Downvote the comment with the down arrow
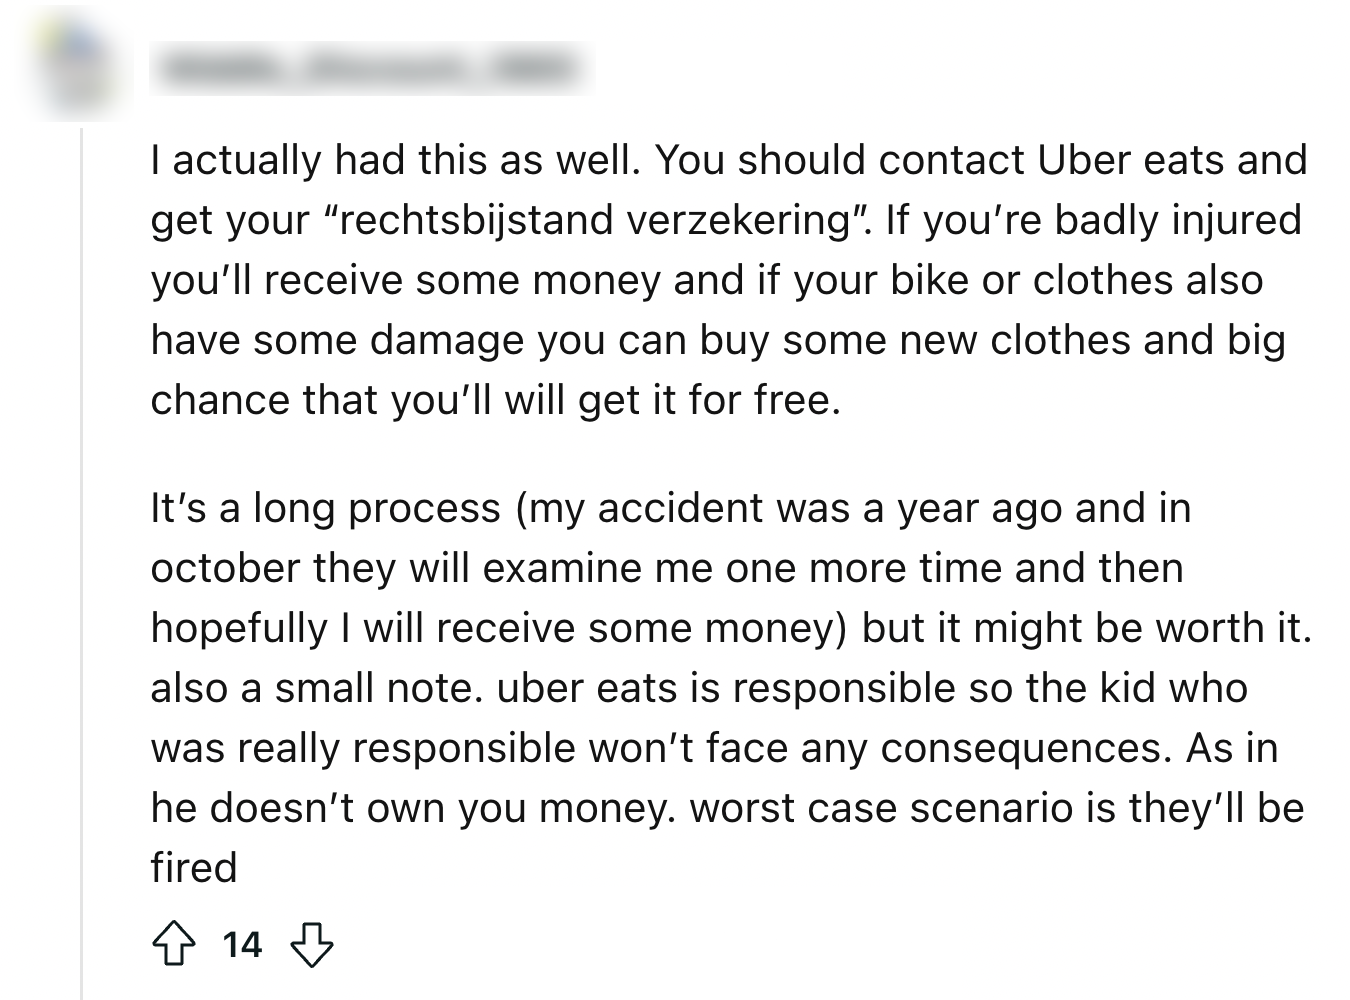This screenshot has height=1000, width=1350. [x=311, y=944]
